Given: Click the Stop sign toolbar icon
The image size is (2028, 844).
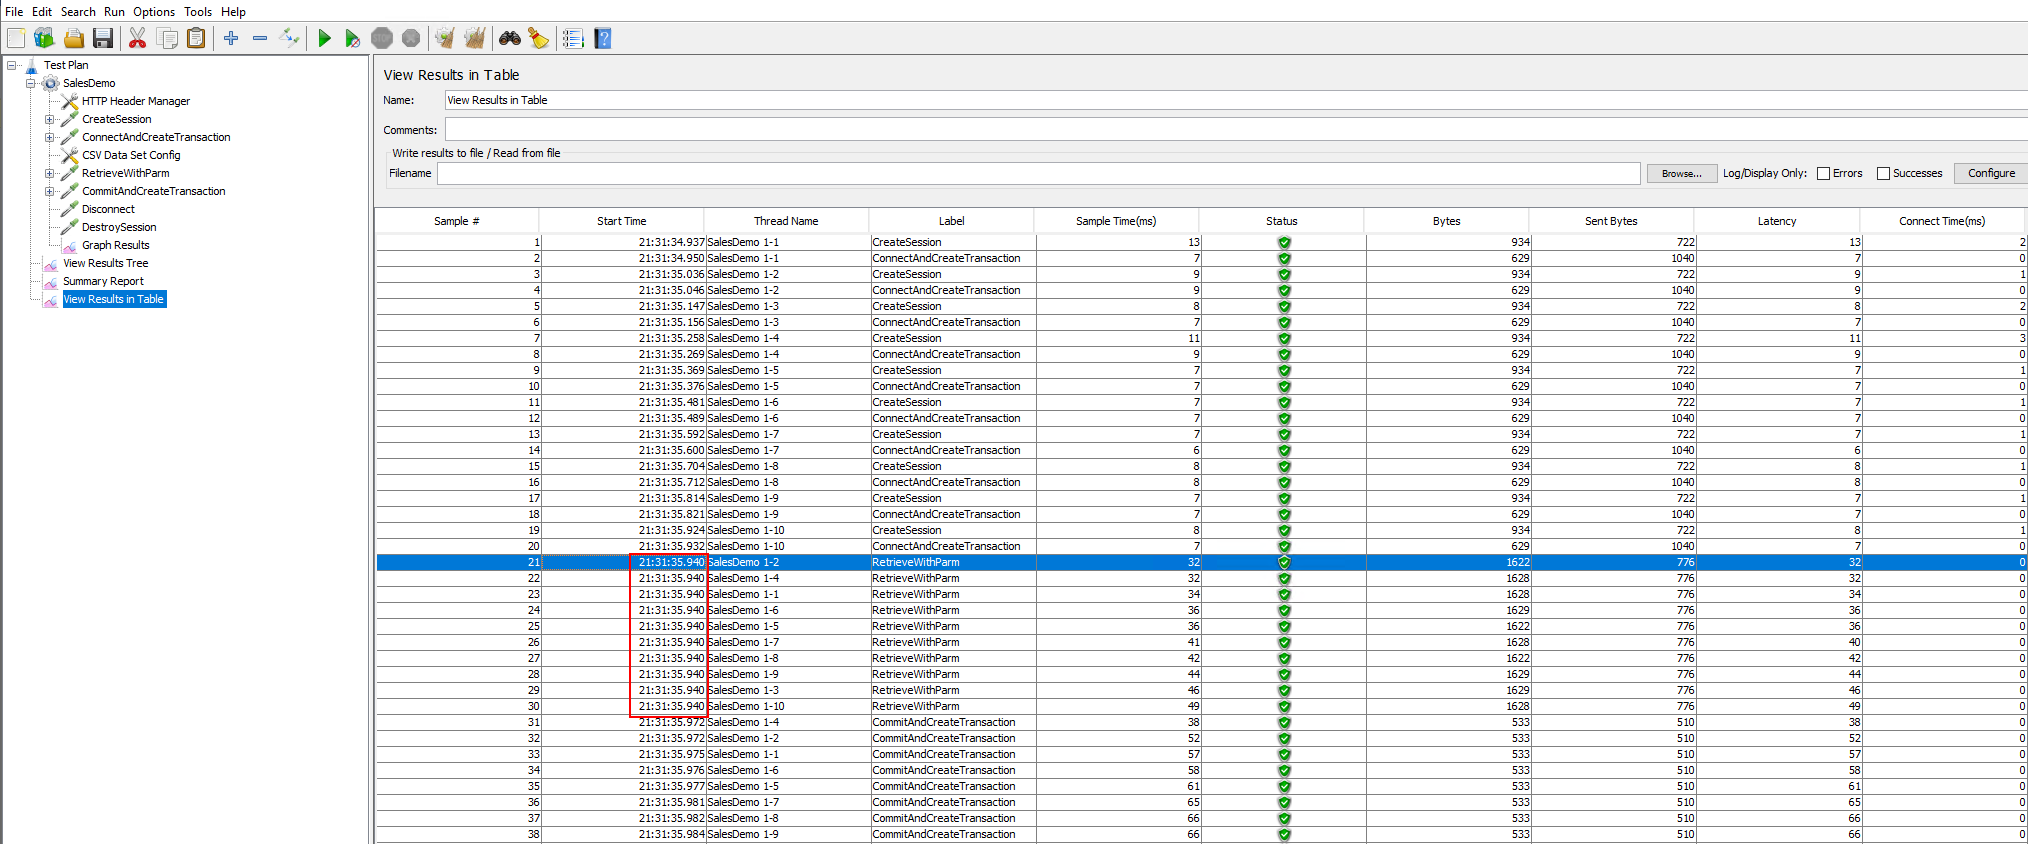Looking at the screenshot, I should tap(382, 38).
